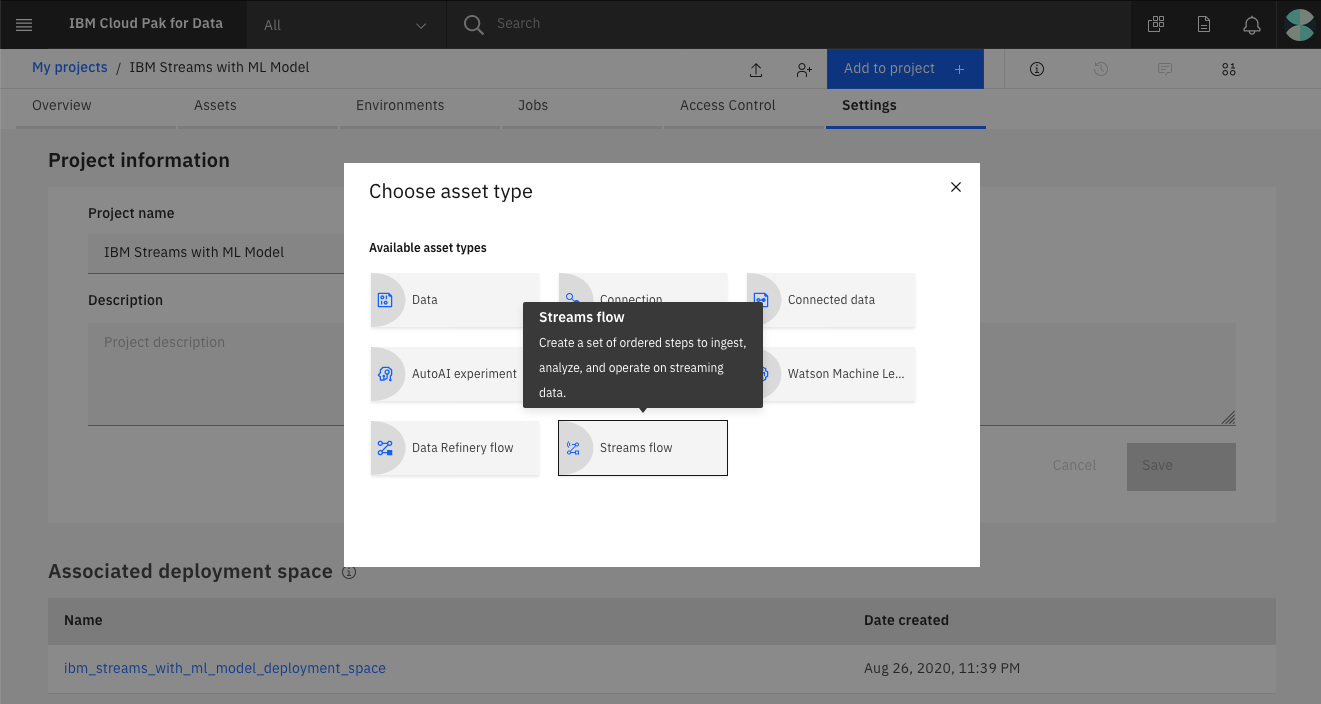Open the user profile avatar
The height and width of the screenshot is (704, 1321).
pos(1299,24)
